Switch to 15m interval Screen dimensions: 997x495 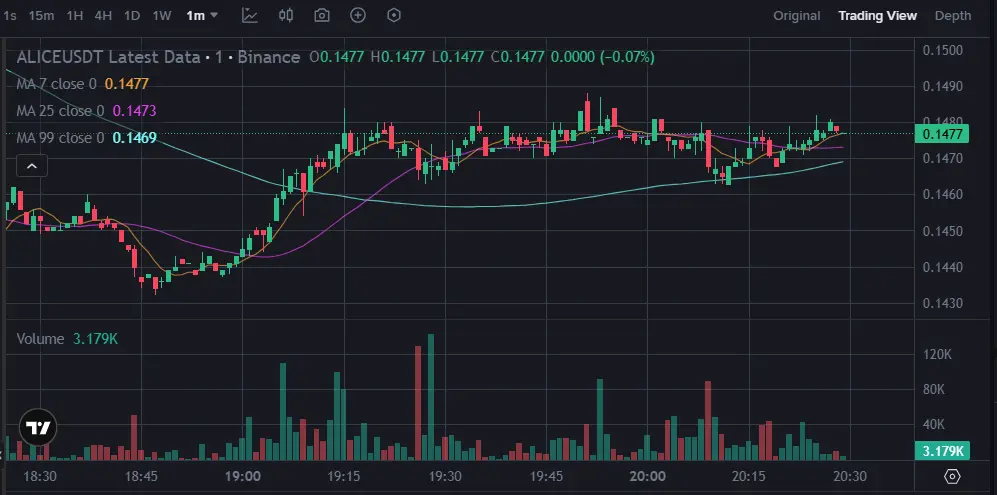coord(41,16)
